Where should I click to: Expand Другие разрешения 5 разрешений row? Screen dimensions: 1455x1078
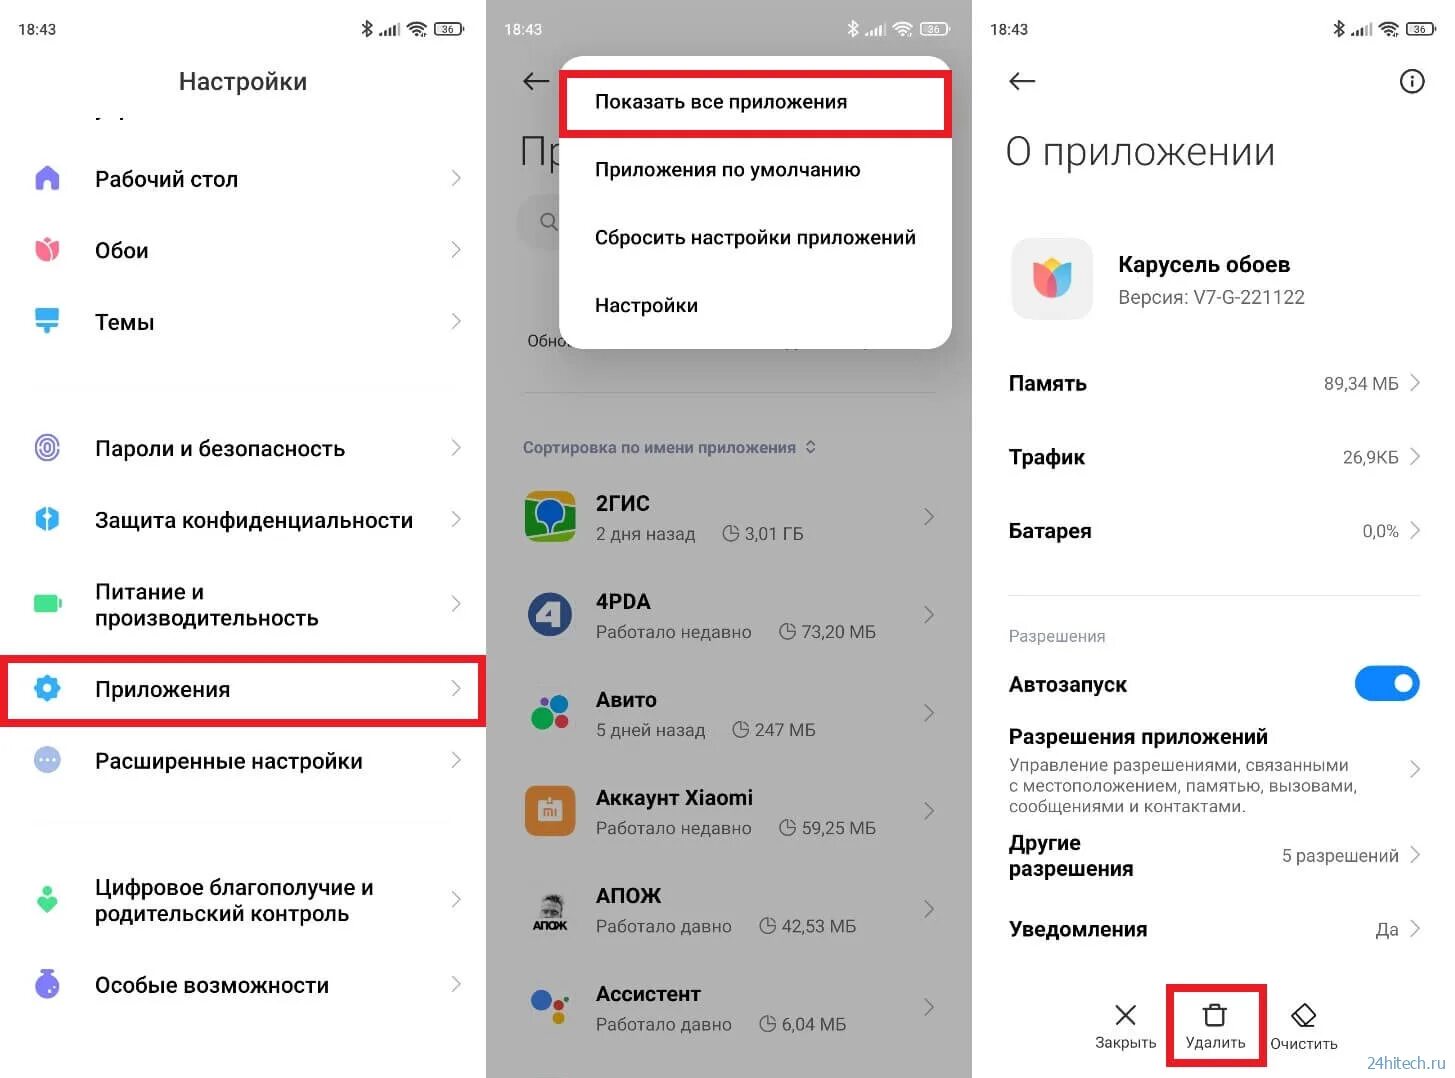click(x=1214, y=856)
